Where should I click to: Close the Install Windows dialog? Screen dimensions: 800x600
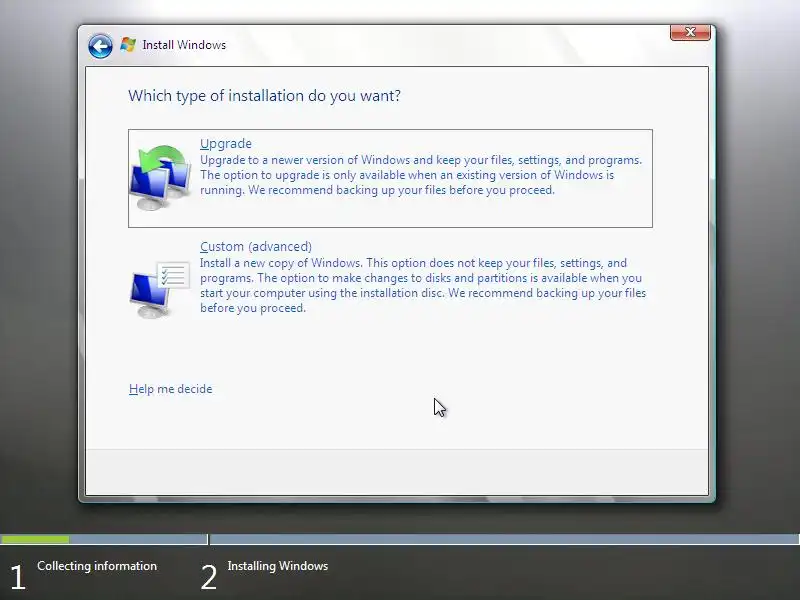click(690, 32)
